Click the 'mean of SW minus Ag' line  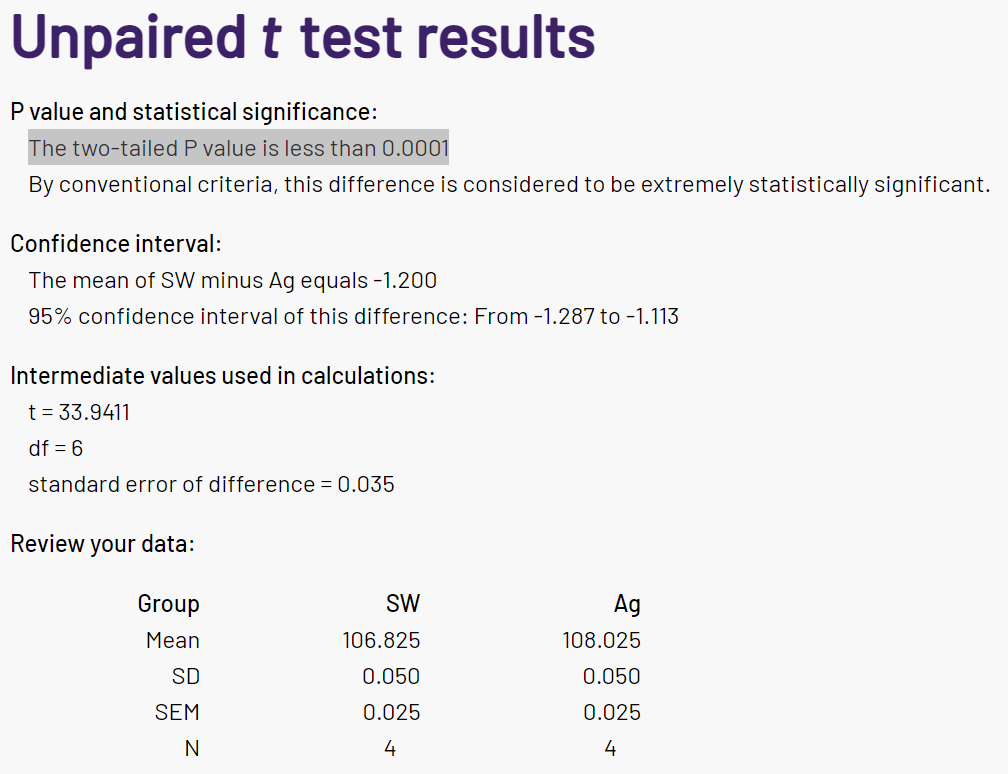pyautogui.click(x=233, y=280)
